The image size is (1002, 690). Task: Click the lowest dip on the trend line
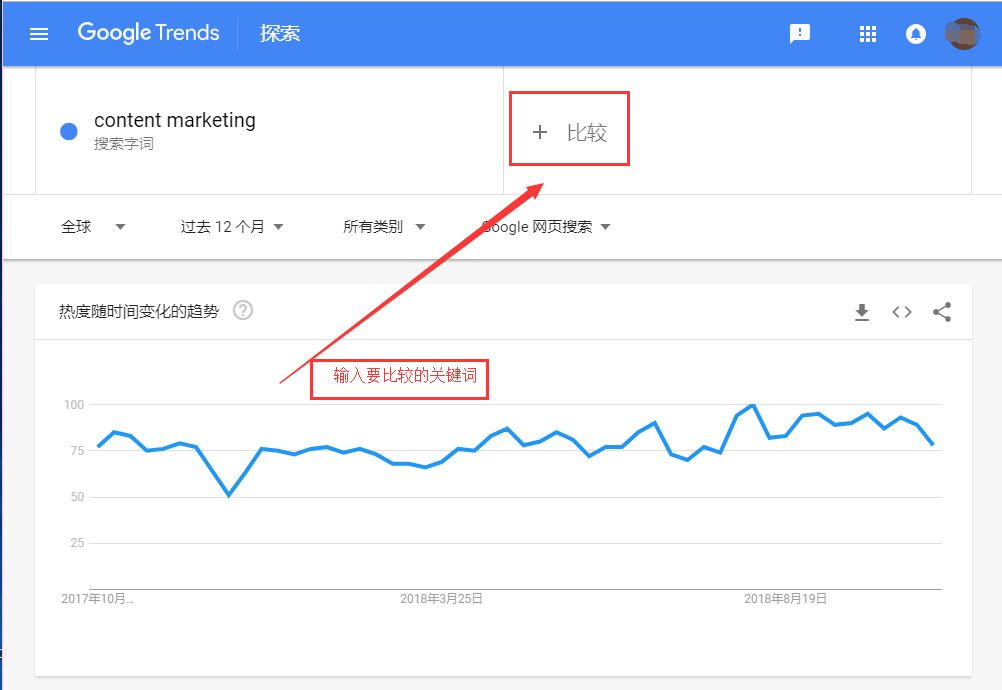pyautogui.click(x=229, y=495)
